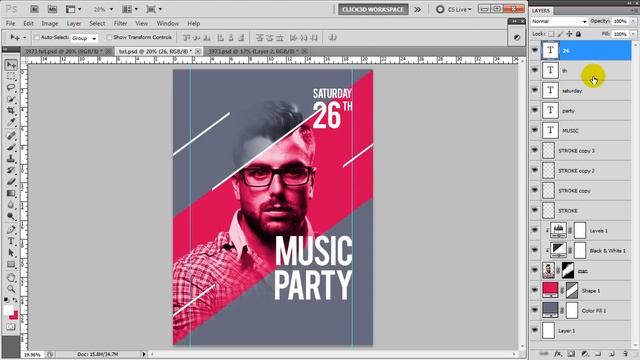Switch to 1973.psd document tab
Viewport: 640px width, 360px height.
tap(256, 51)
